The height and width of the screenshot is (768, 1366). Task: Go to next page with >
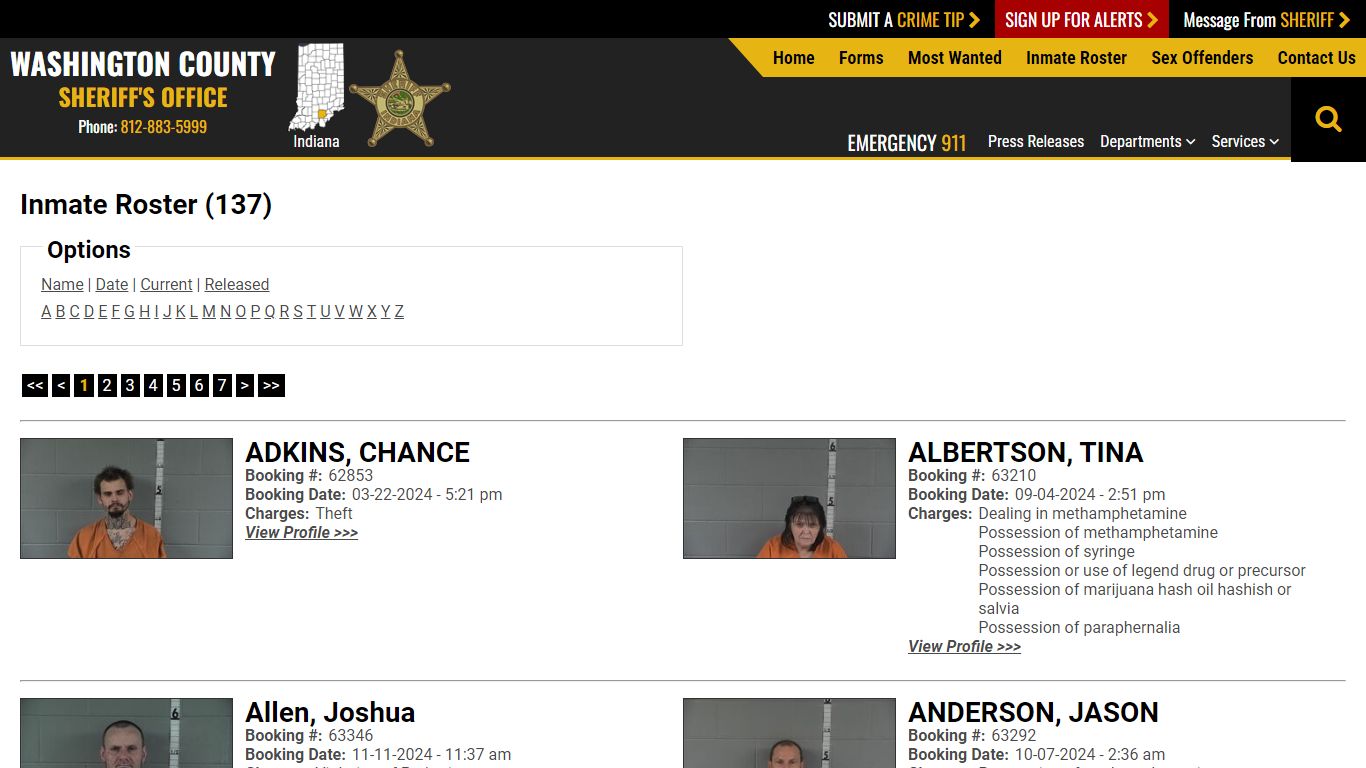(245, 385)
